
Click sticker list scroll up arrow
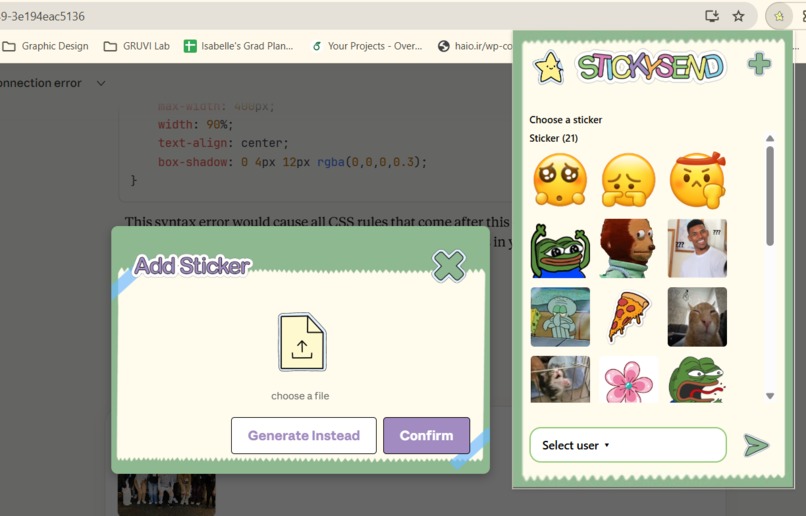click(x=770, y=138)
